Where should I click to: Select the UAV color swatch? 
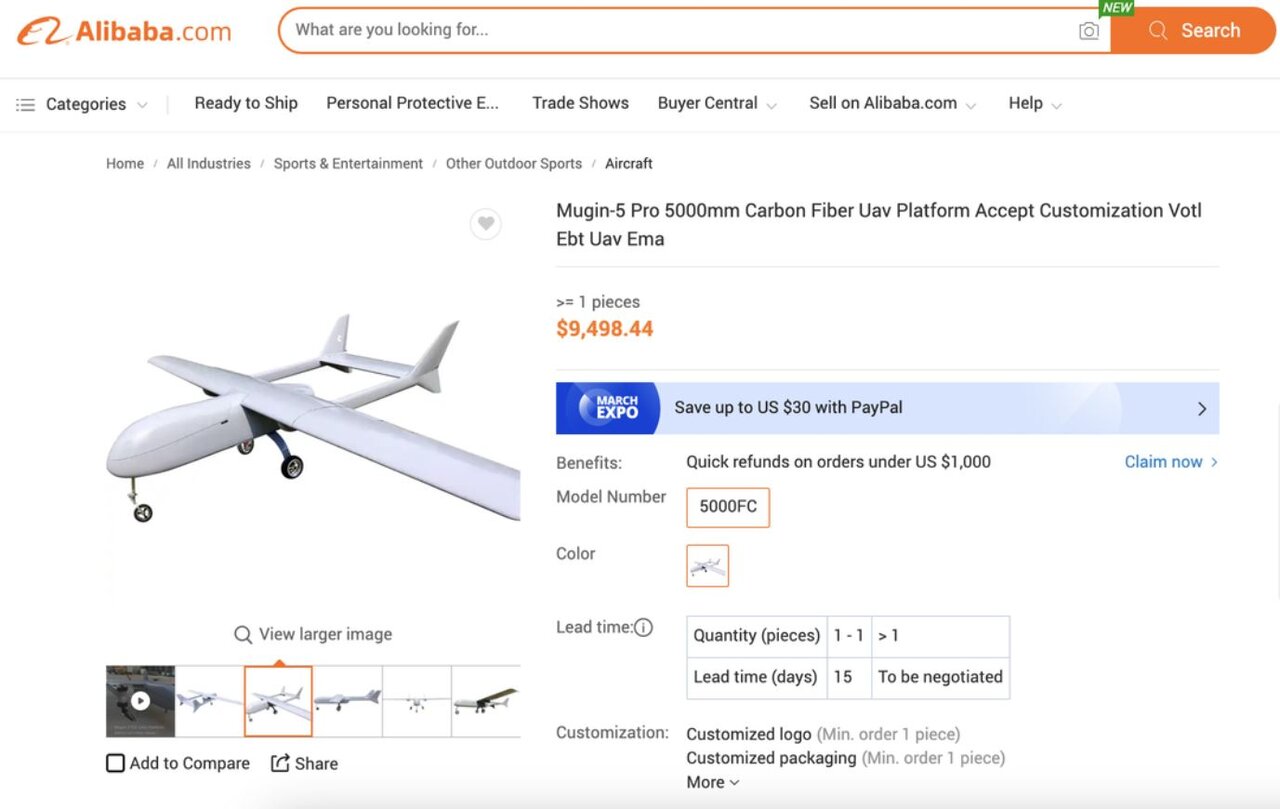click(x=708, y=566)
